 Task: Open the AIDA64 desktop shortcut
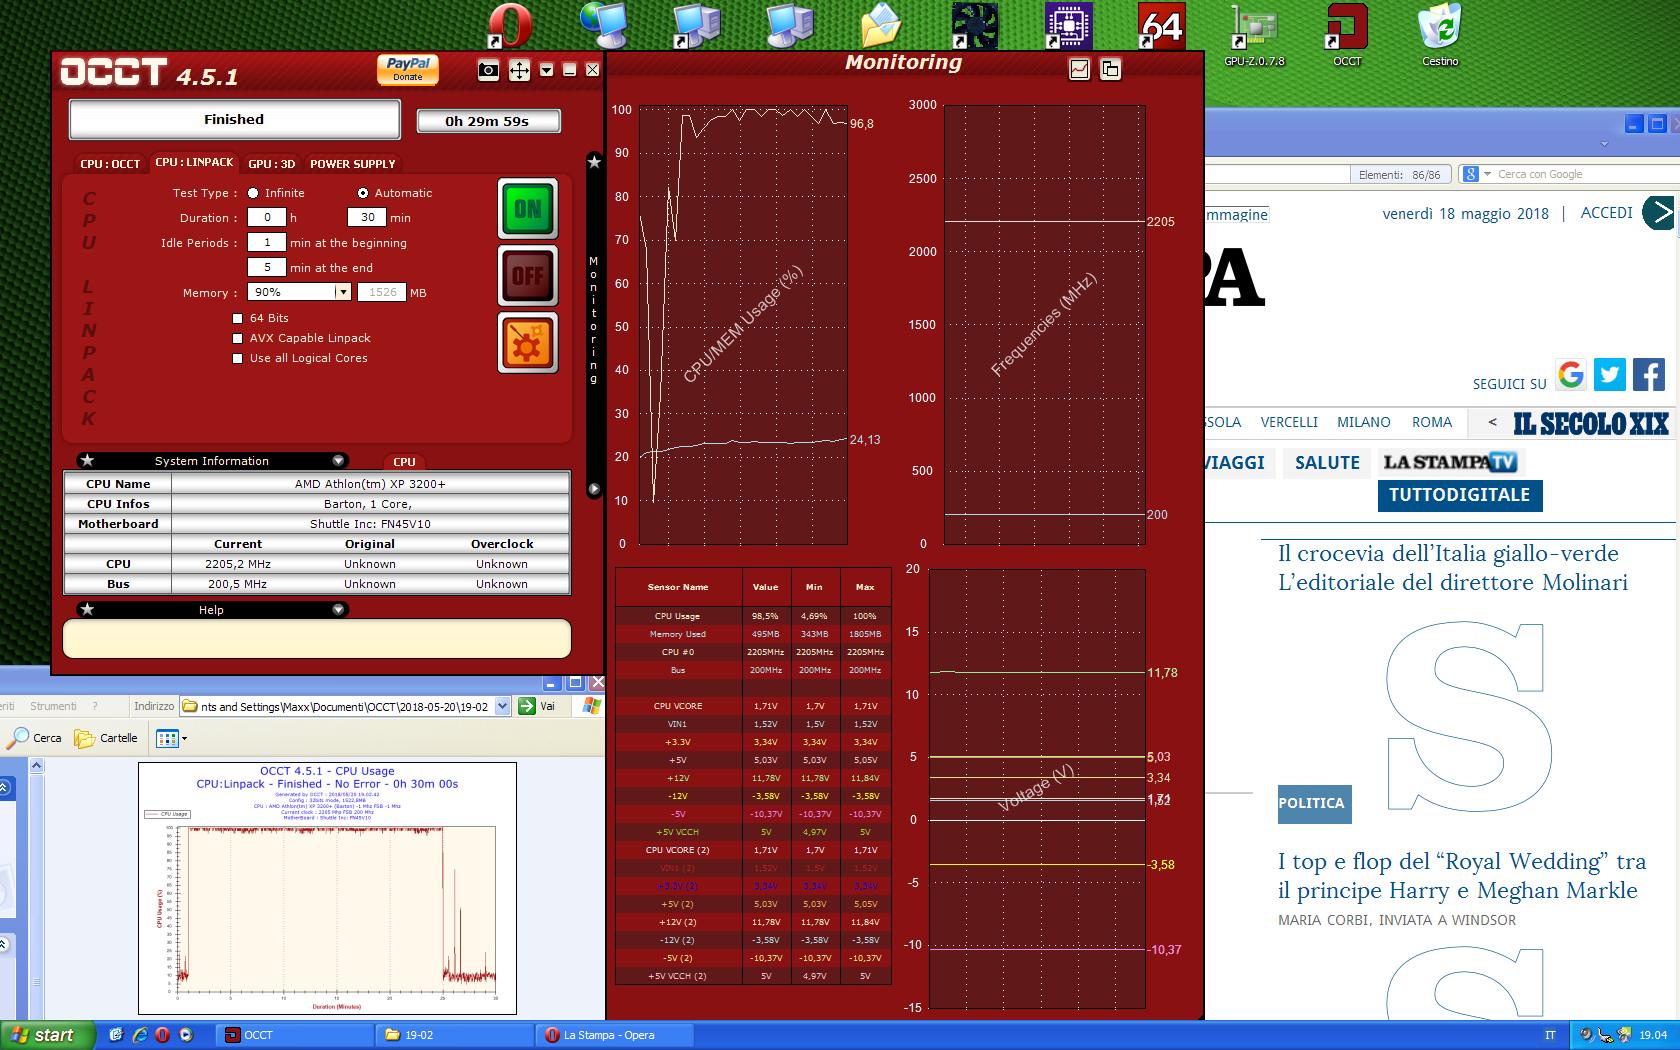click(1161, 26)
